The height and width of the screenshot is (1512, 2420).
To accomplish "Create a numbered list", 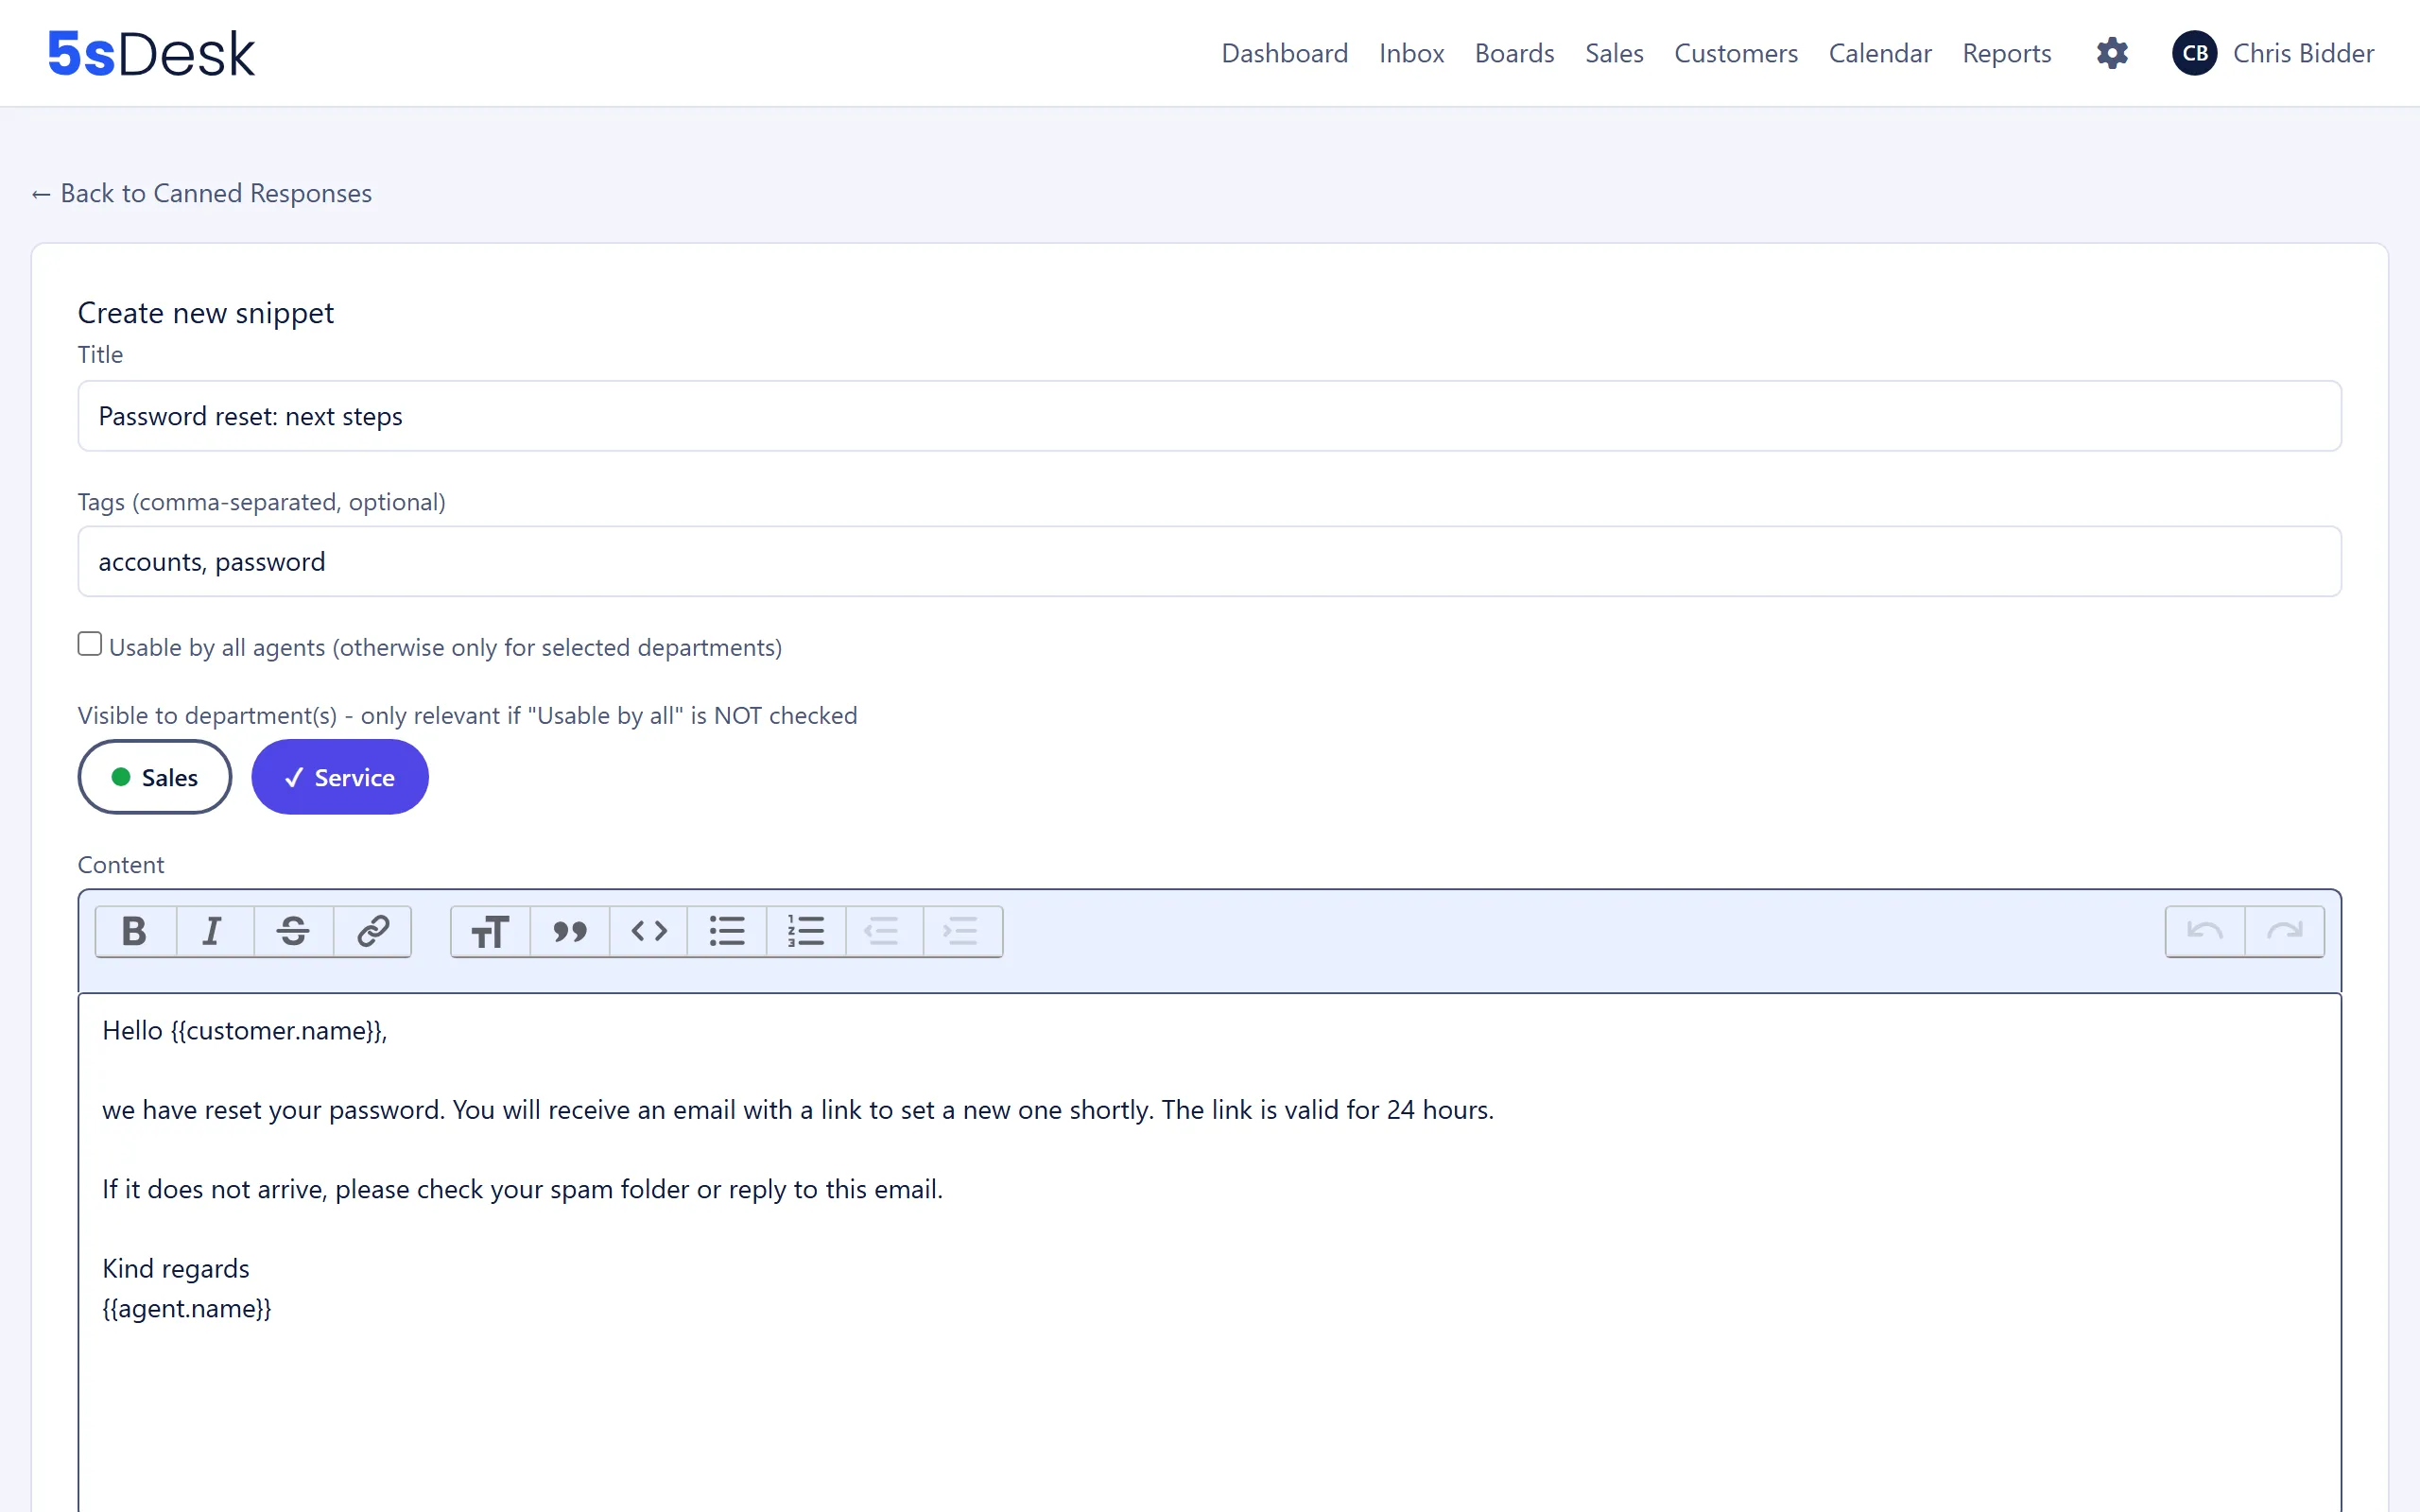I will (x=806, y=931).
